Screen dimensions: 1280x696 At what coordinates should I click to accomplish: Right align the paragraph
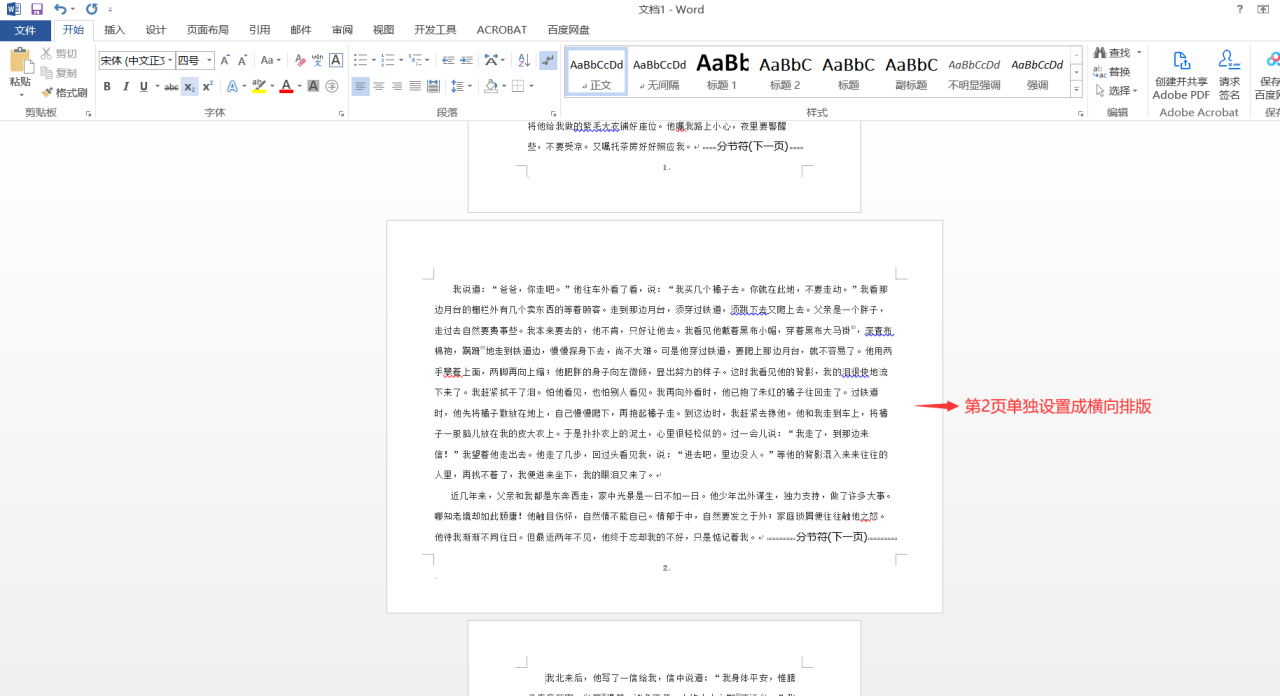coord(397,86)
